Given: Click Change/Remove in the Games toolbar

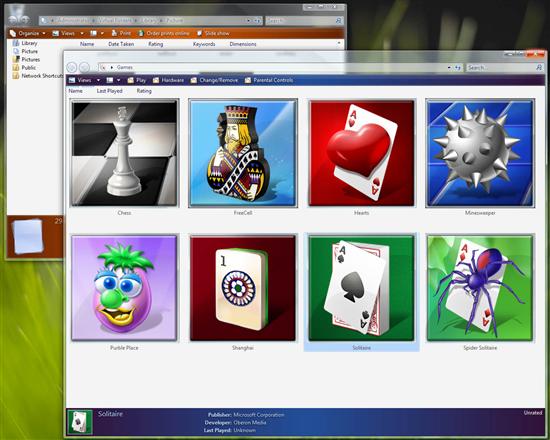Looking at the screenshot, I should point(214,80).
